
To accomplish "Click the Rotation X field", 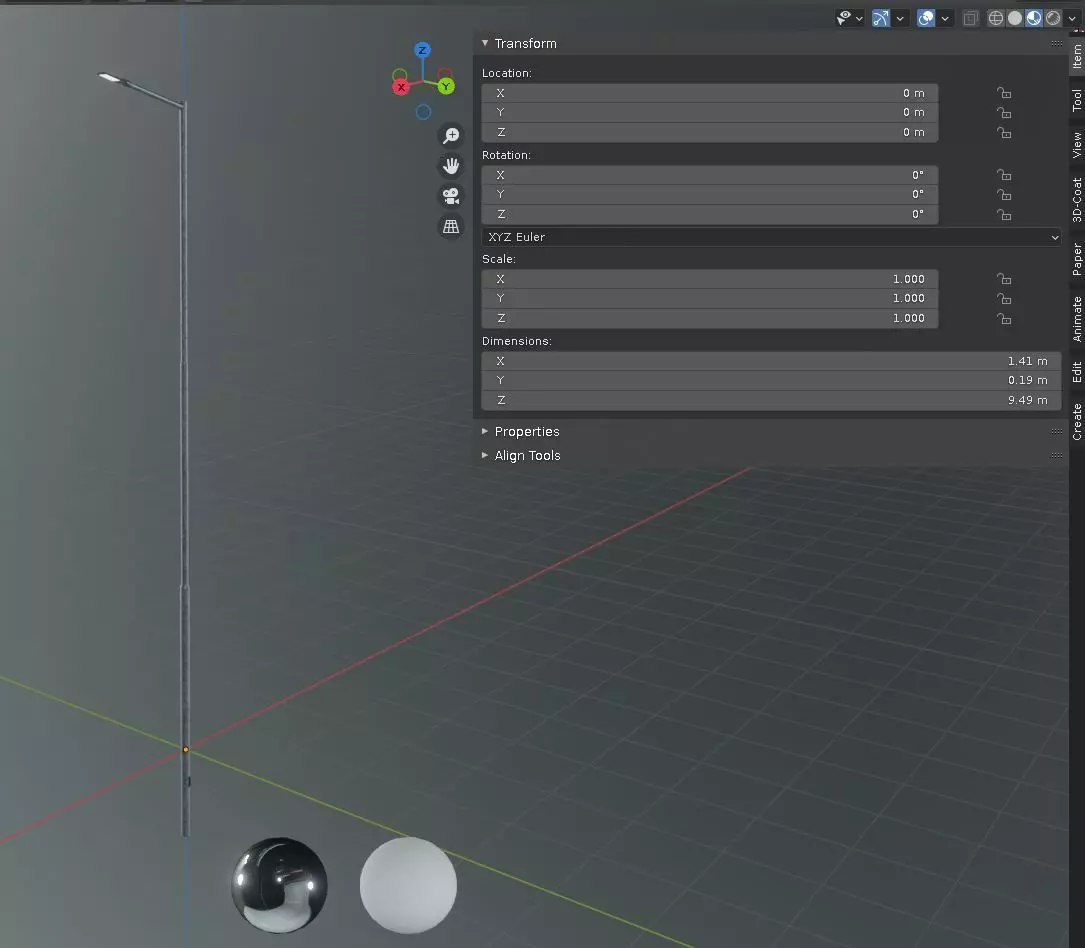I will point(709,175).
